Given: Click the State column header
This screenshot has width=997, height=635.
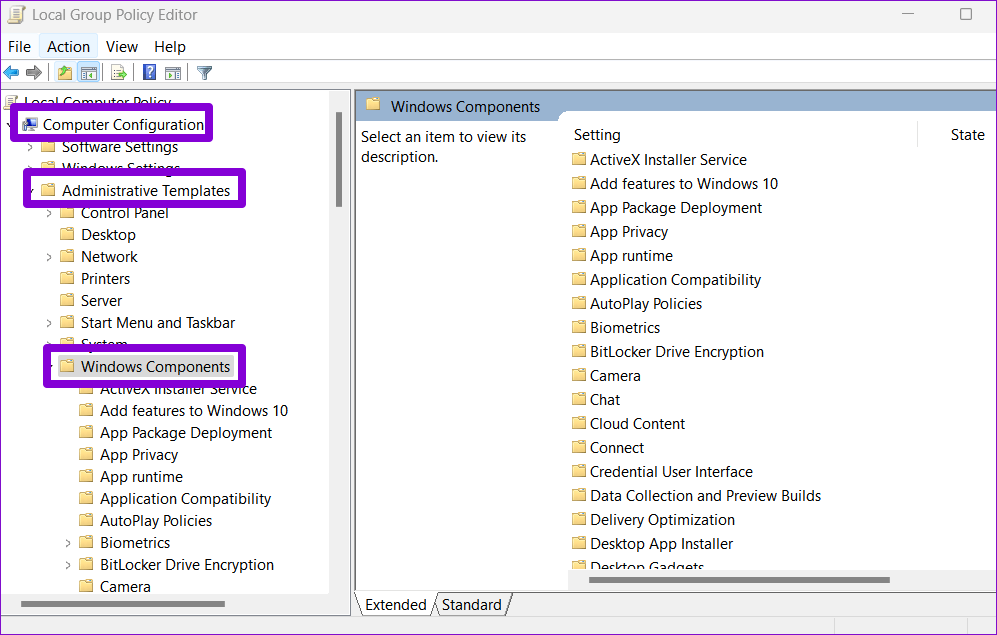Looking at the screenshot, I should 967,135.
